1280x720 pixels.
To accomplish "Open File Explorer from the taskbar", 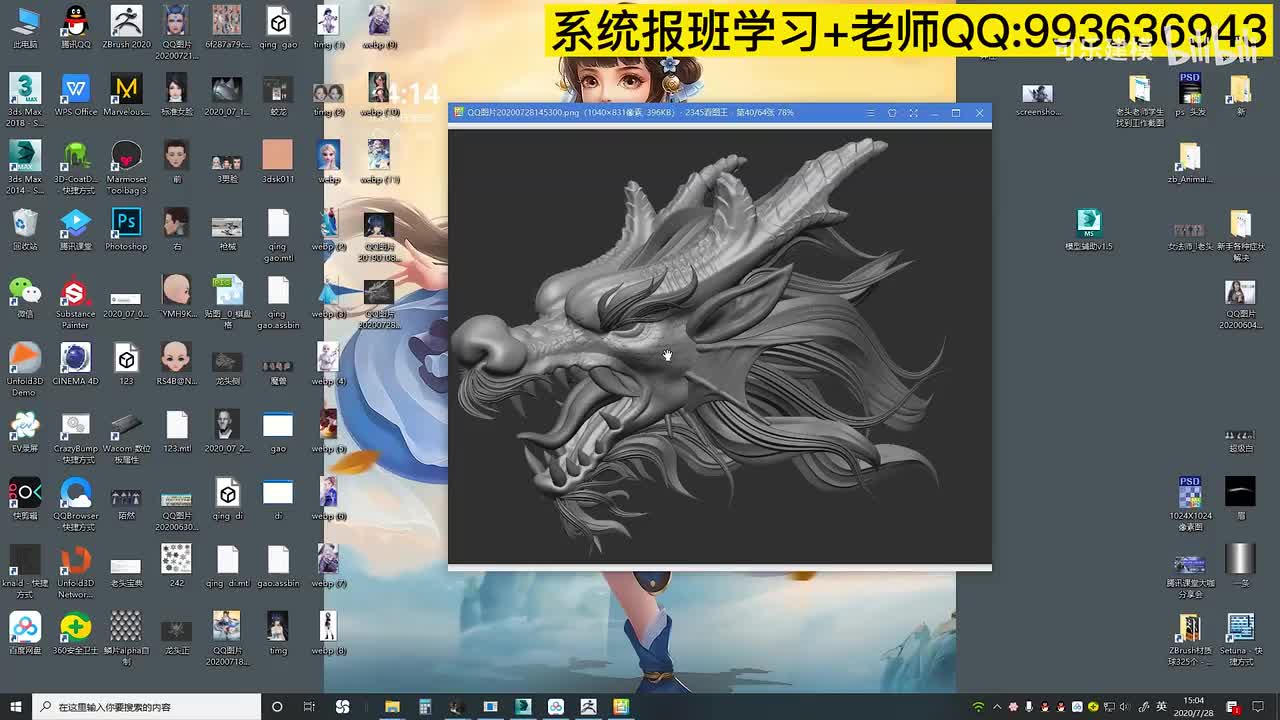I will [392, 706].
